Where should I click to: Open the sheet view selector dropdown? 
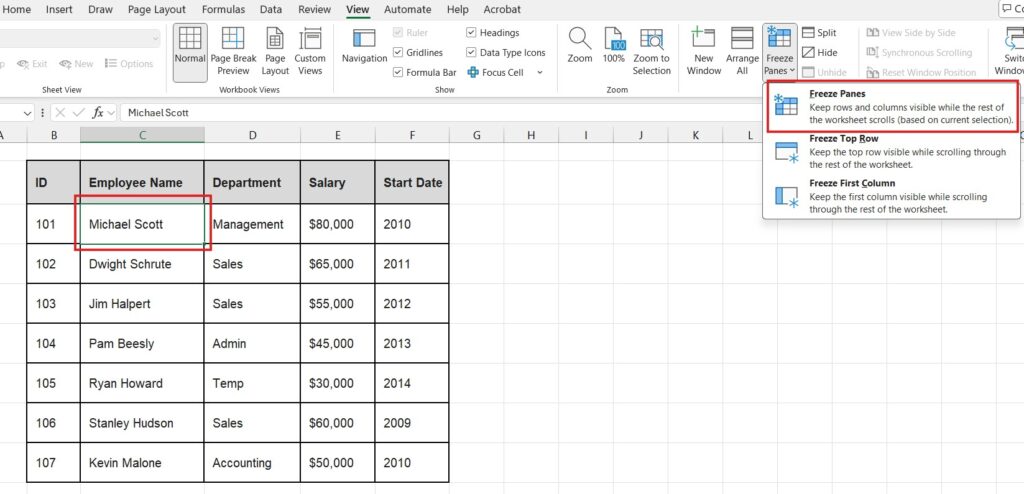(155, 39)
